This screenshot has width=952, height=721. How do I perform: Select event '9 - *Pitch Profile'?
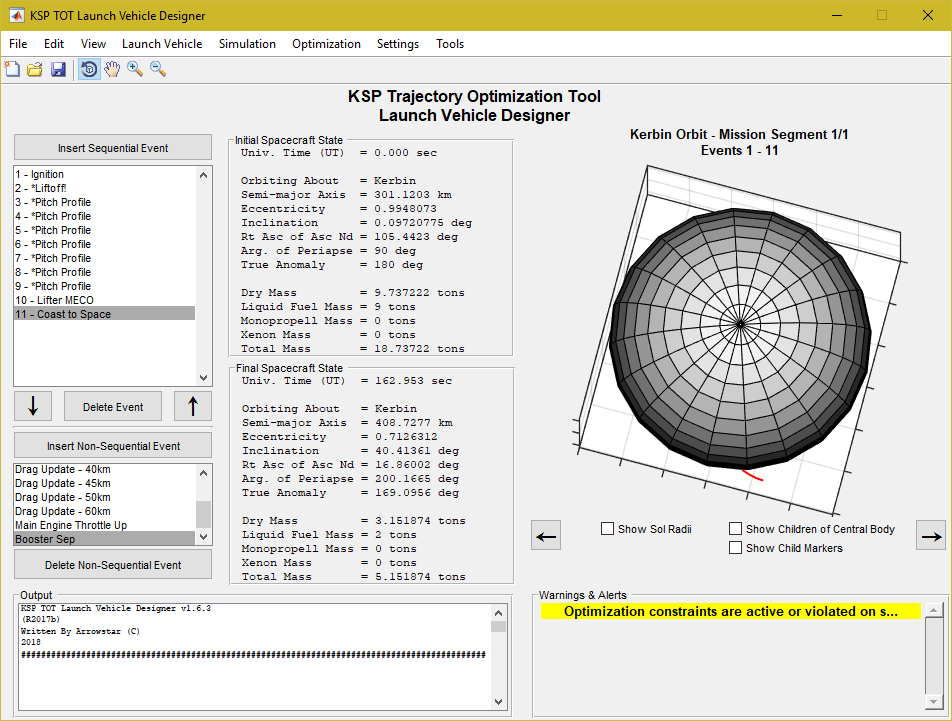[104, 286]
